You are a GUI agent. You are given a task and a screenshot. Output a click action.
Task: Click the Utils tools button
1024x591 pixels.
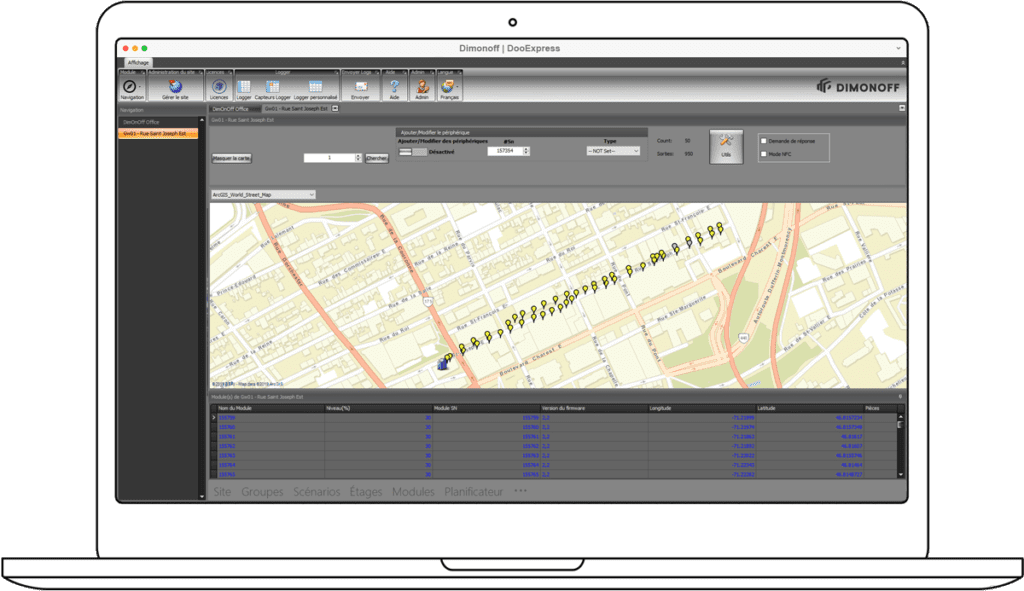pyautogui.click(x=726, y=146)
